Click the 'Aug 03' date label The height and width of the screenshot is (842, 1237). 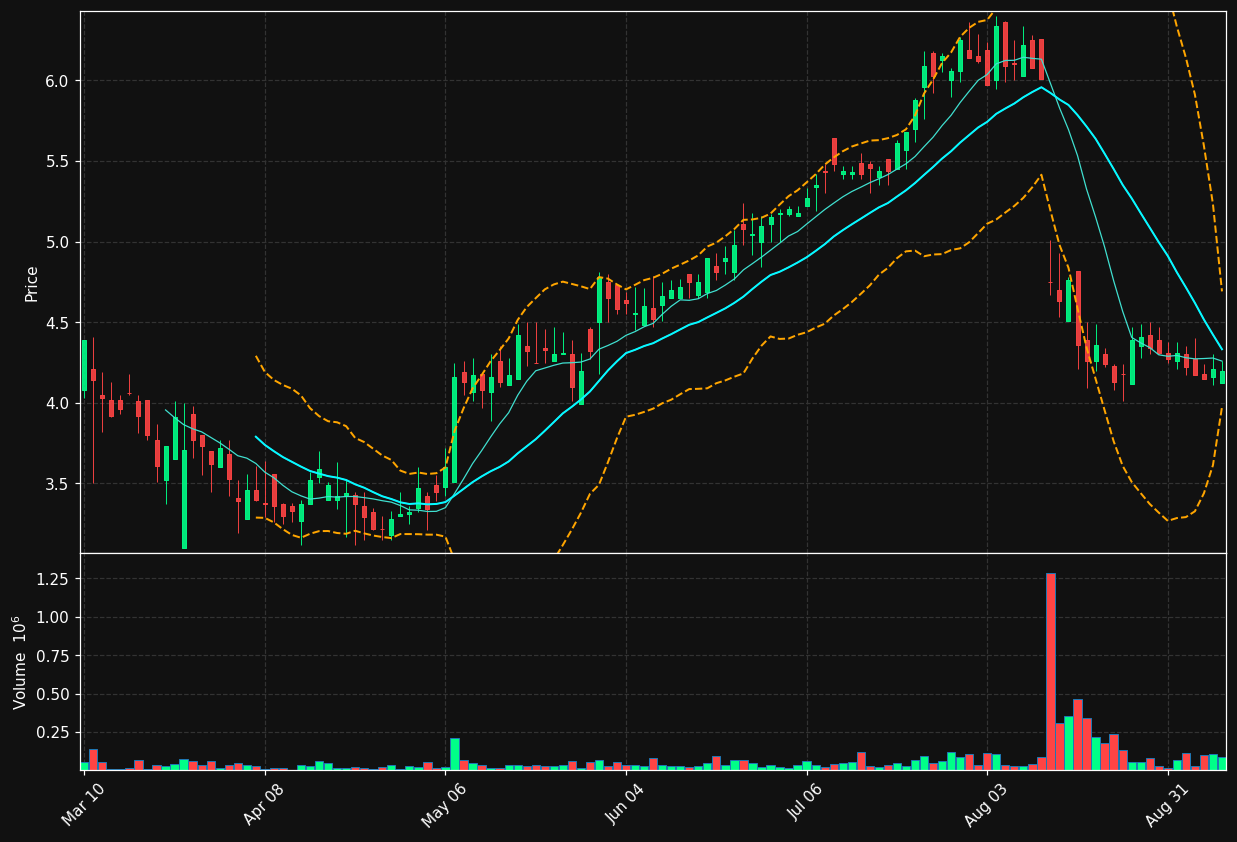click(x=987, y=805)
